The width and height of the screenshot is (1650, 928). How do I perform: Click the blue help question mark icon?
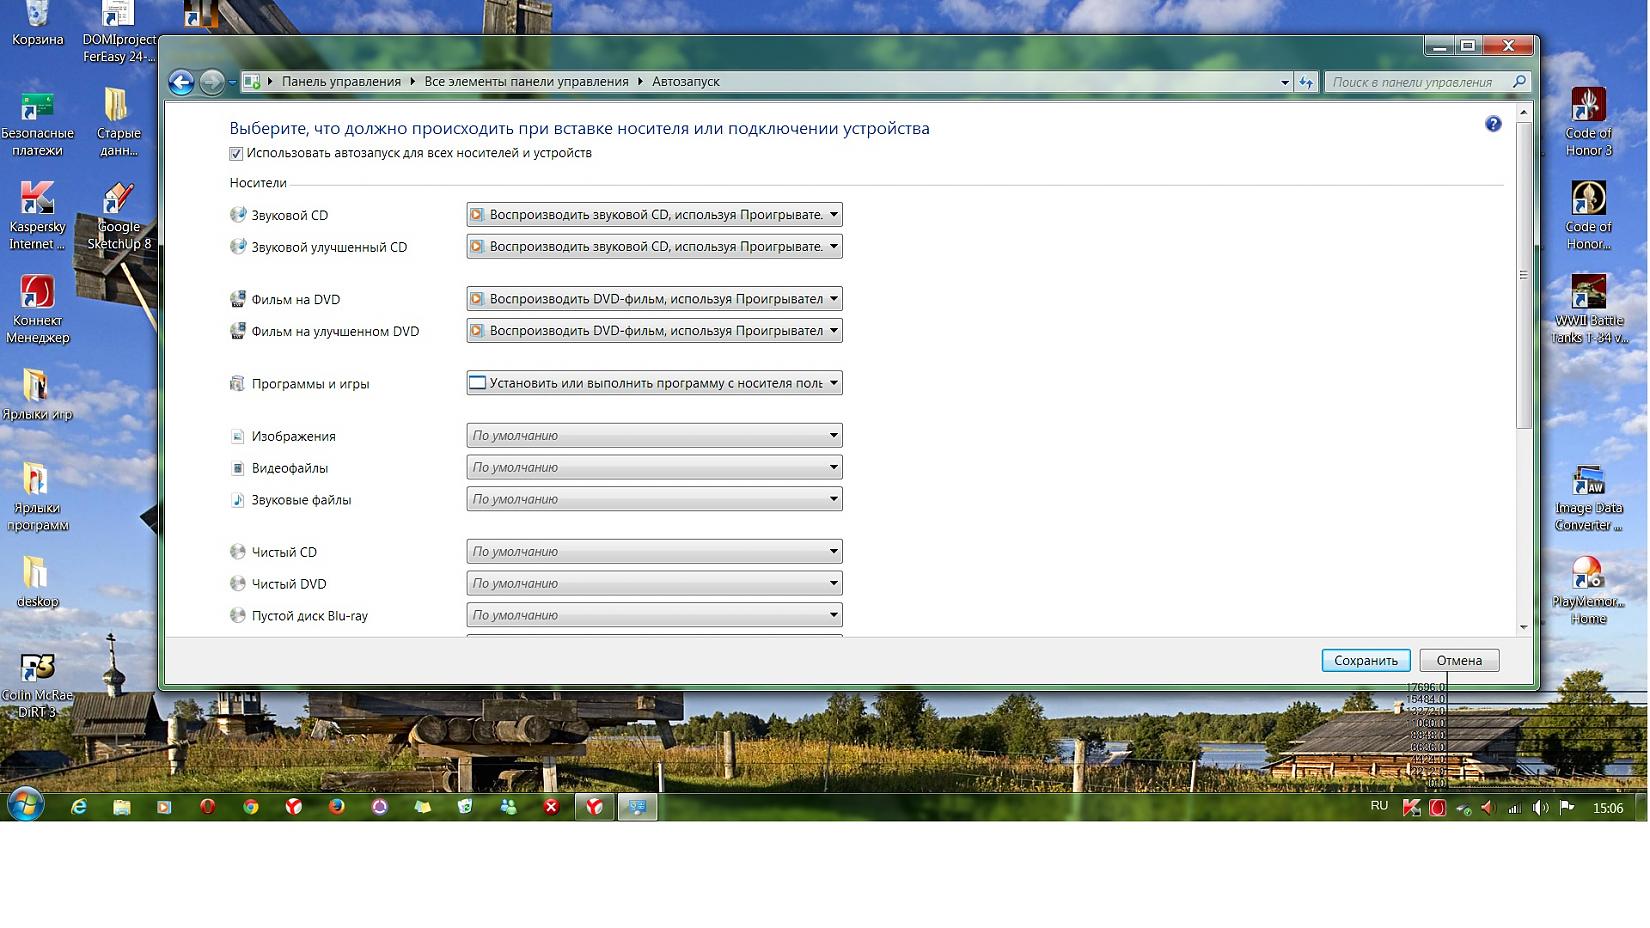coord(1492,124)
